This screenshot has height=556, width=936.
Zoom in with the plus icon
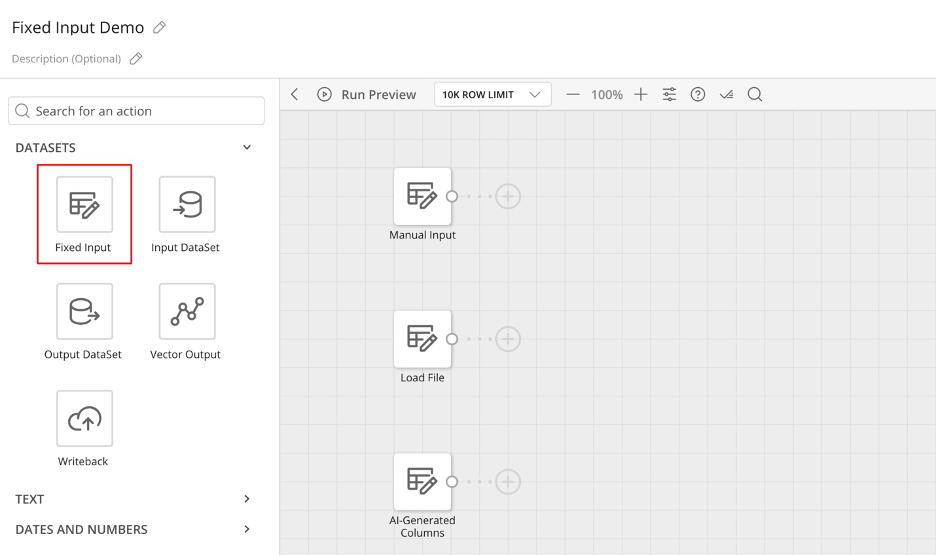click(641, 94)
